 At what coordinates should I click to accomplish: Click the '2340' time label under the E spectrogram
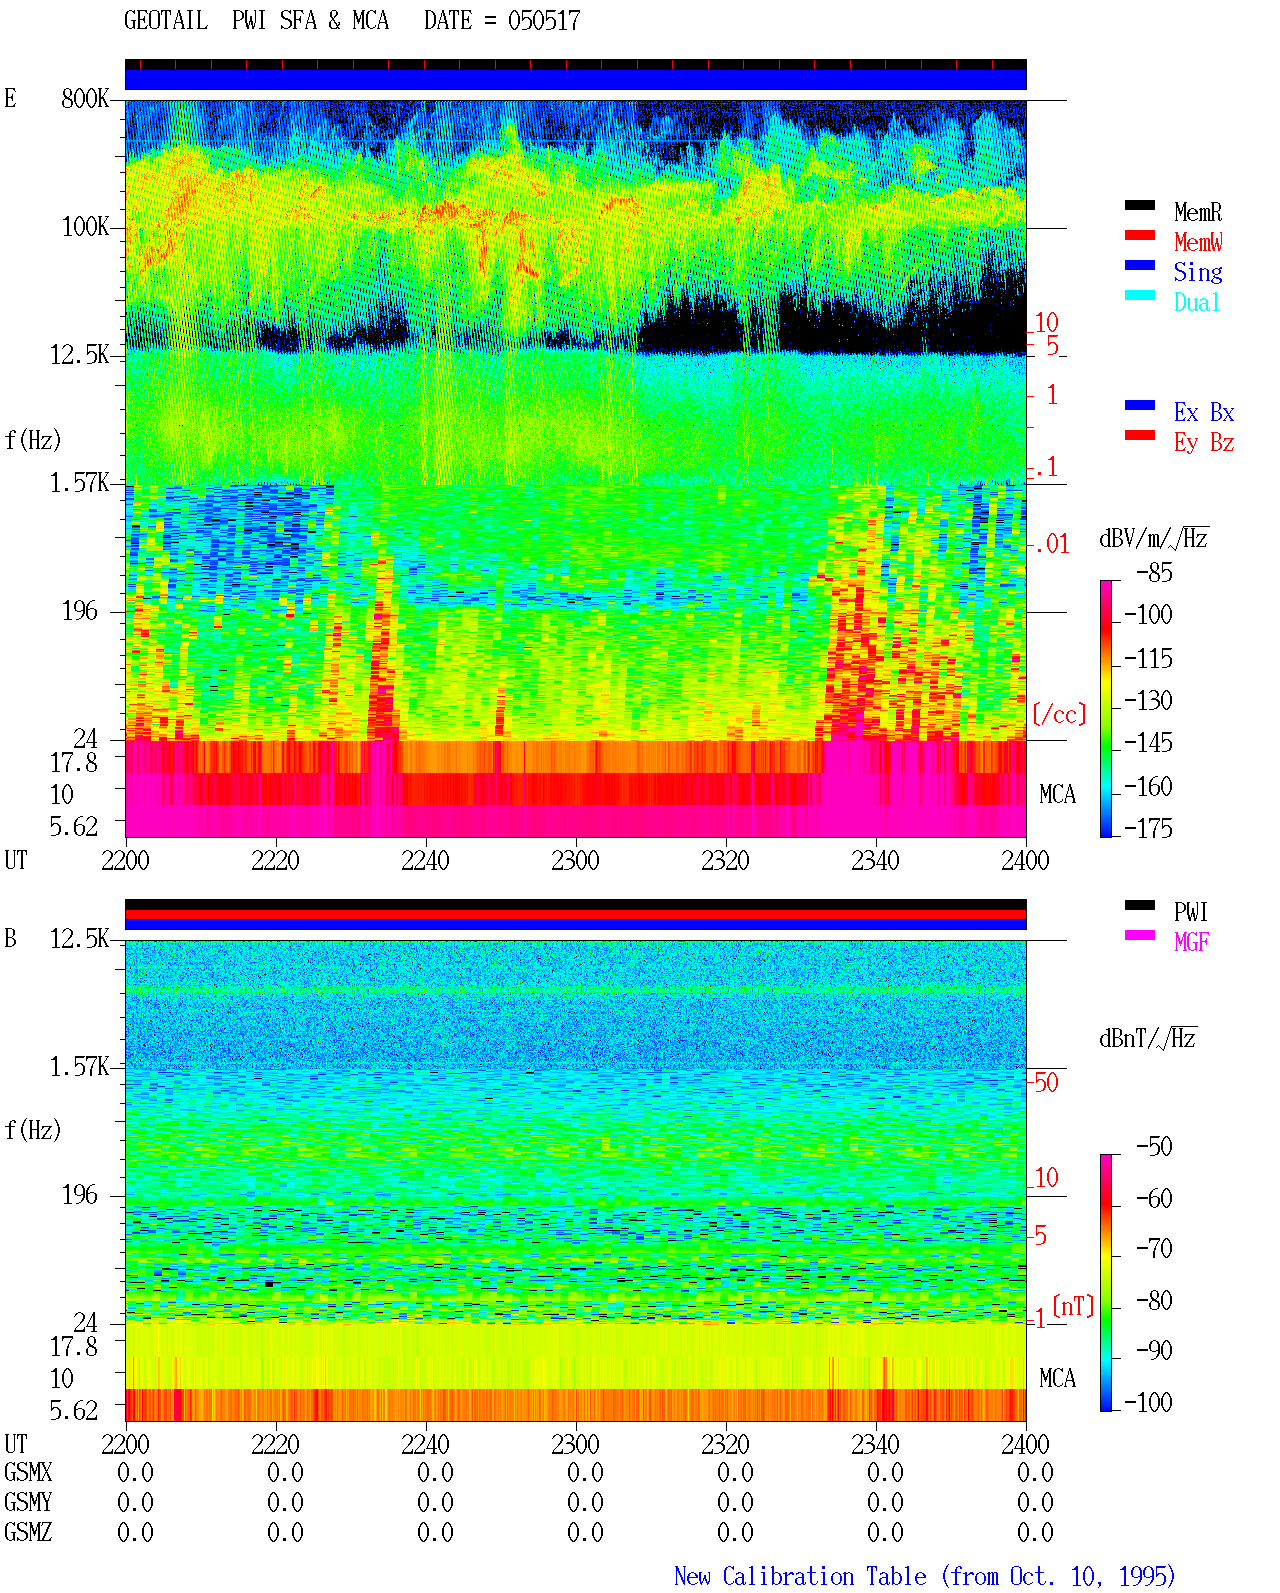tap(876, 861)
